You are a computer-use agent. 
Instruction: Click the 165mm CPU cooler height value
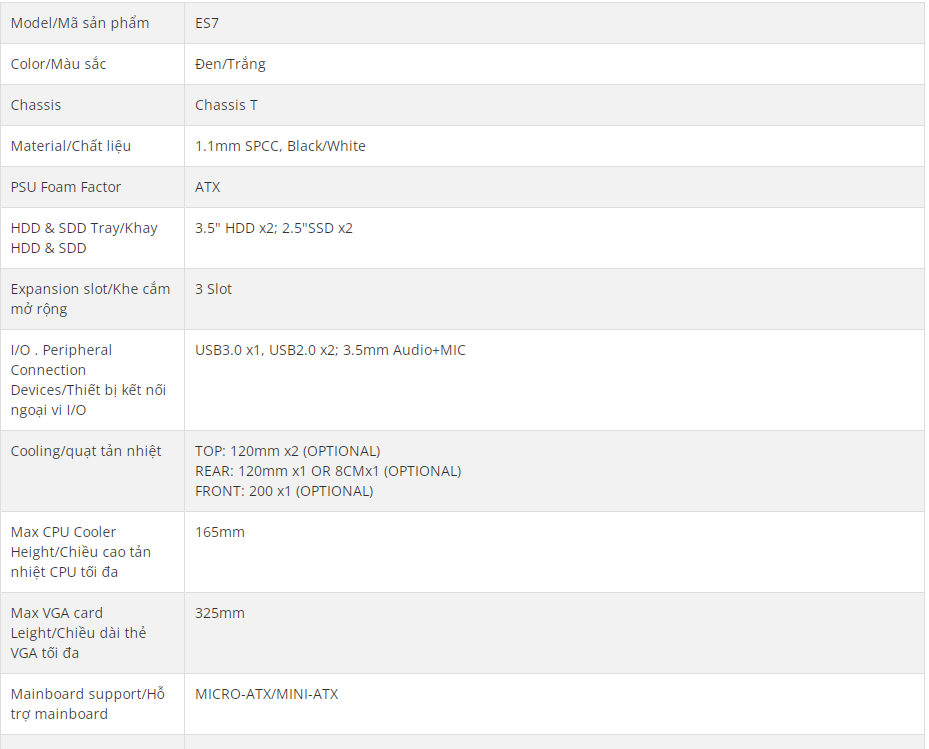220,532
